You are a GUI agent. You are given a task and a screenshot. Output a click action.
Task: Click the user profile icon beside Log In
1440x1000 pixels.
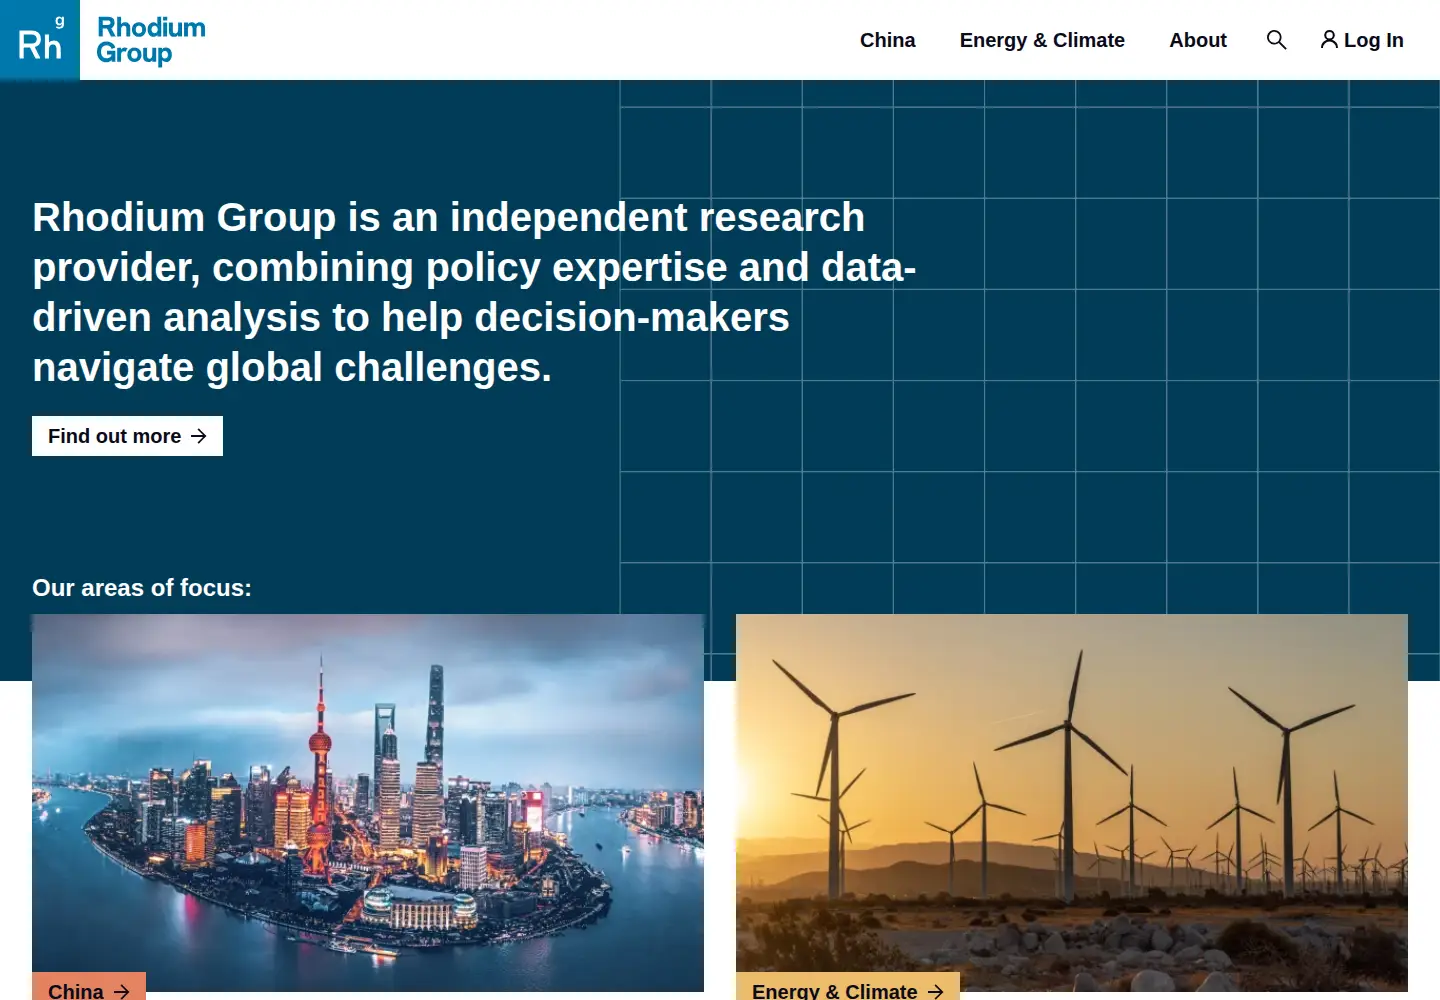[x=1329, y=40]
